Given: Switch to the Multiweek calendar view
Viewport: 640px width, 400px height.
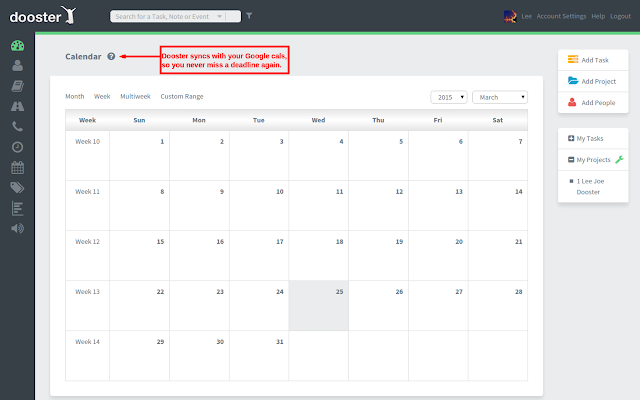Looking at the screenshot, I should [x=135, y=97].
